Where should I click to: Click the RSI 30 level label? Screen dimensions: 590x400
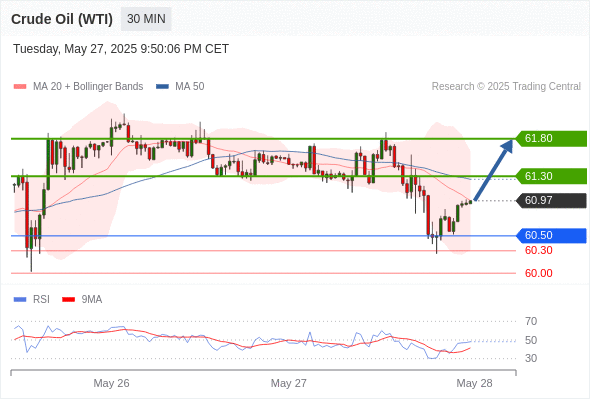click(531, 358)
